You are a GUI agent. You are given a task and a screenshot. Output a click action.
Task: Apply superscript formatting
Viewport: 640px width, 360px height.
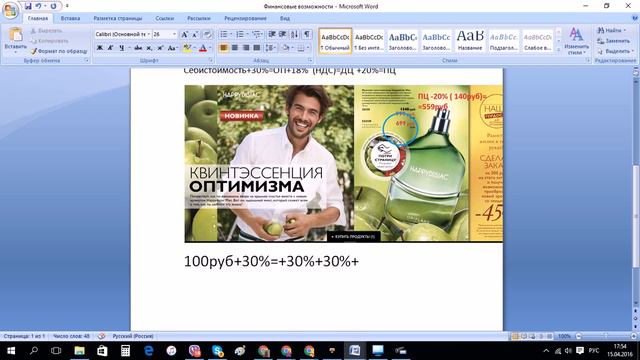pyautogui.click(x=160, y=48)
